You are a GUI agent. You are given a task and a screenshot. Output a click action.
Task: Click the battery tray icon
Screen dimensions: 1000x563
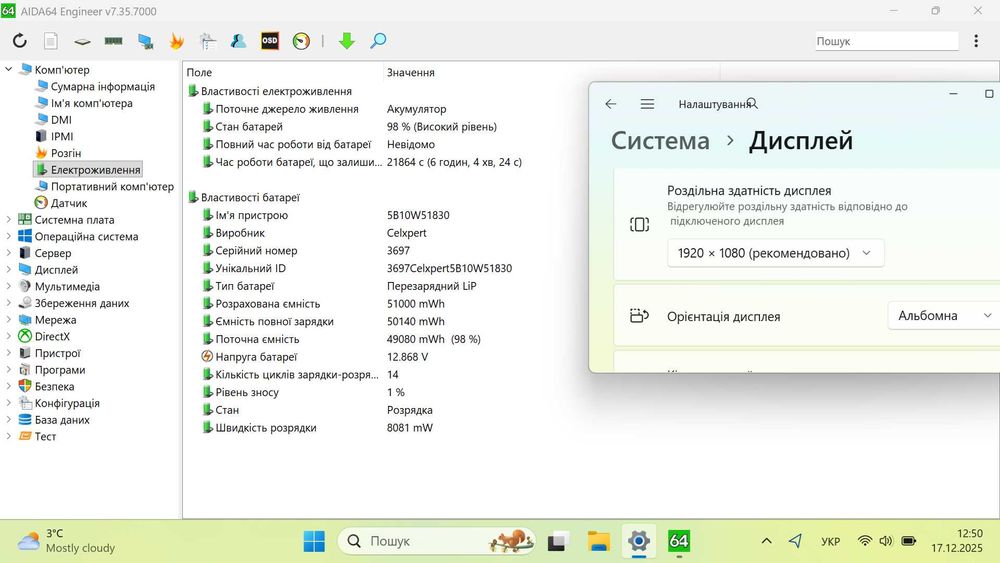point(909,541)
